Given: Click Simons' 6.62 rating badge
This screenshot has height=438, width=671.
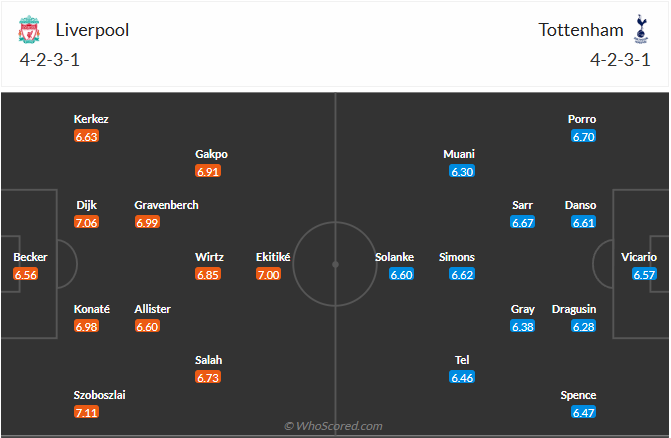Looking at the screenshot, I should coord(462,274).
